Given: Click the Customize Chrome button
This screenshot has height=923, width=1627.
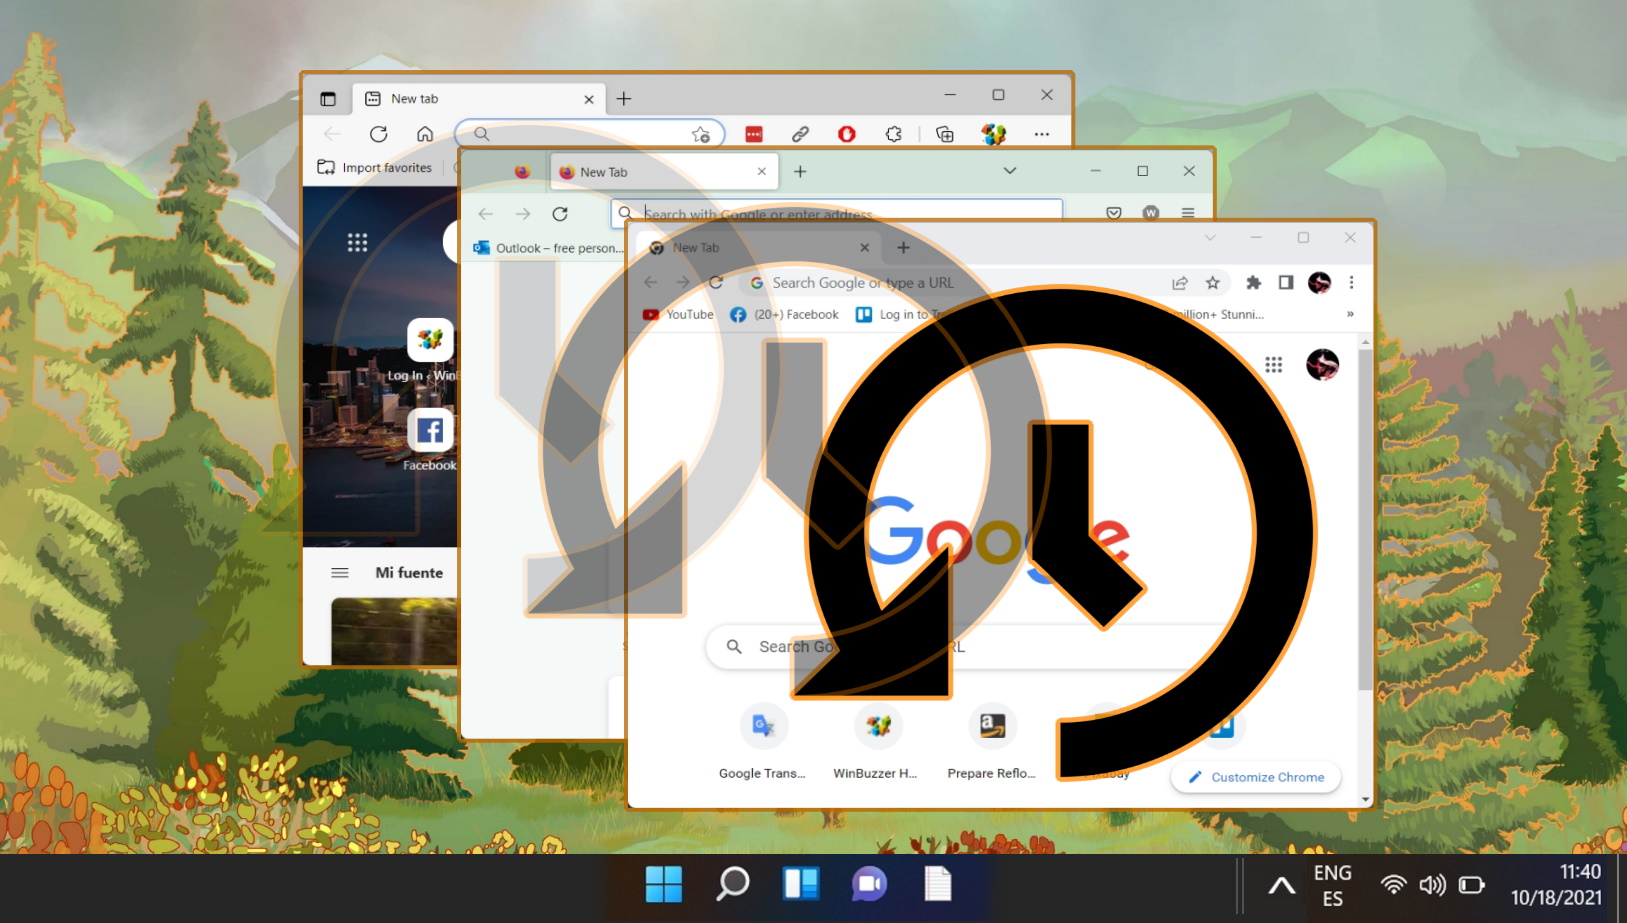Looking at the screenshot, I should tap(1256, 777).
